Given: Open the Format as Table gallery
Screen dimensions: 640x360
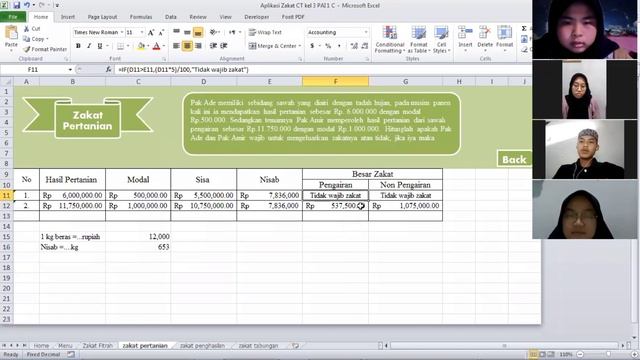Looking at the screenshot, I should point(419,39).
